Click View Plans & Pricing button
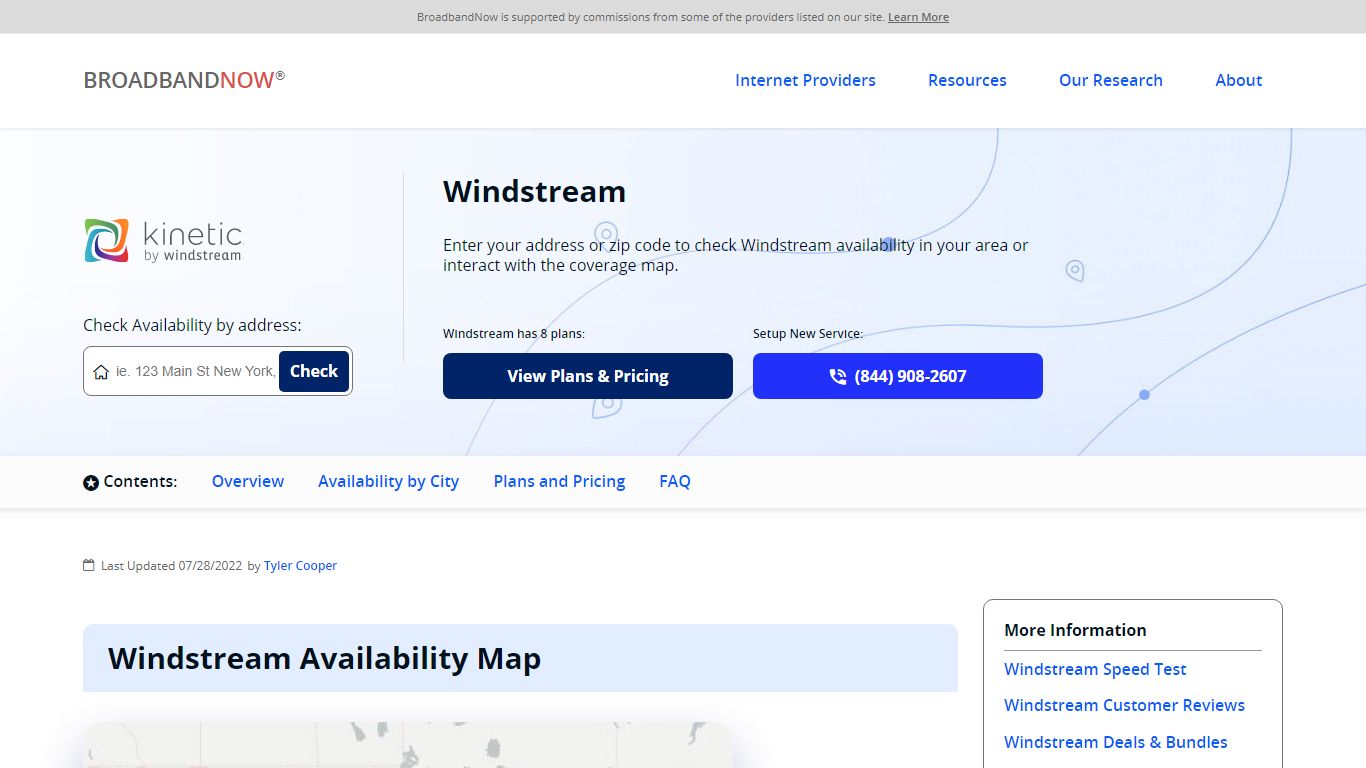 (588, 376)
